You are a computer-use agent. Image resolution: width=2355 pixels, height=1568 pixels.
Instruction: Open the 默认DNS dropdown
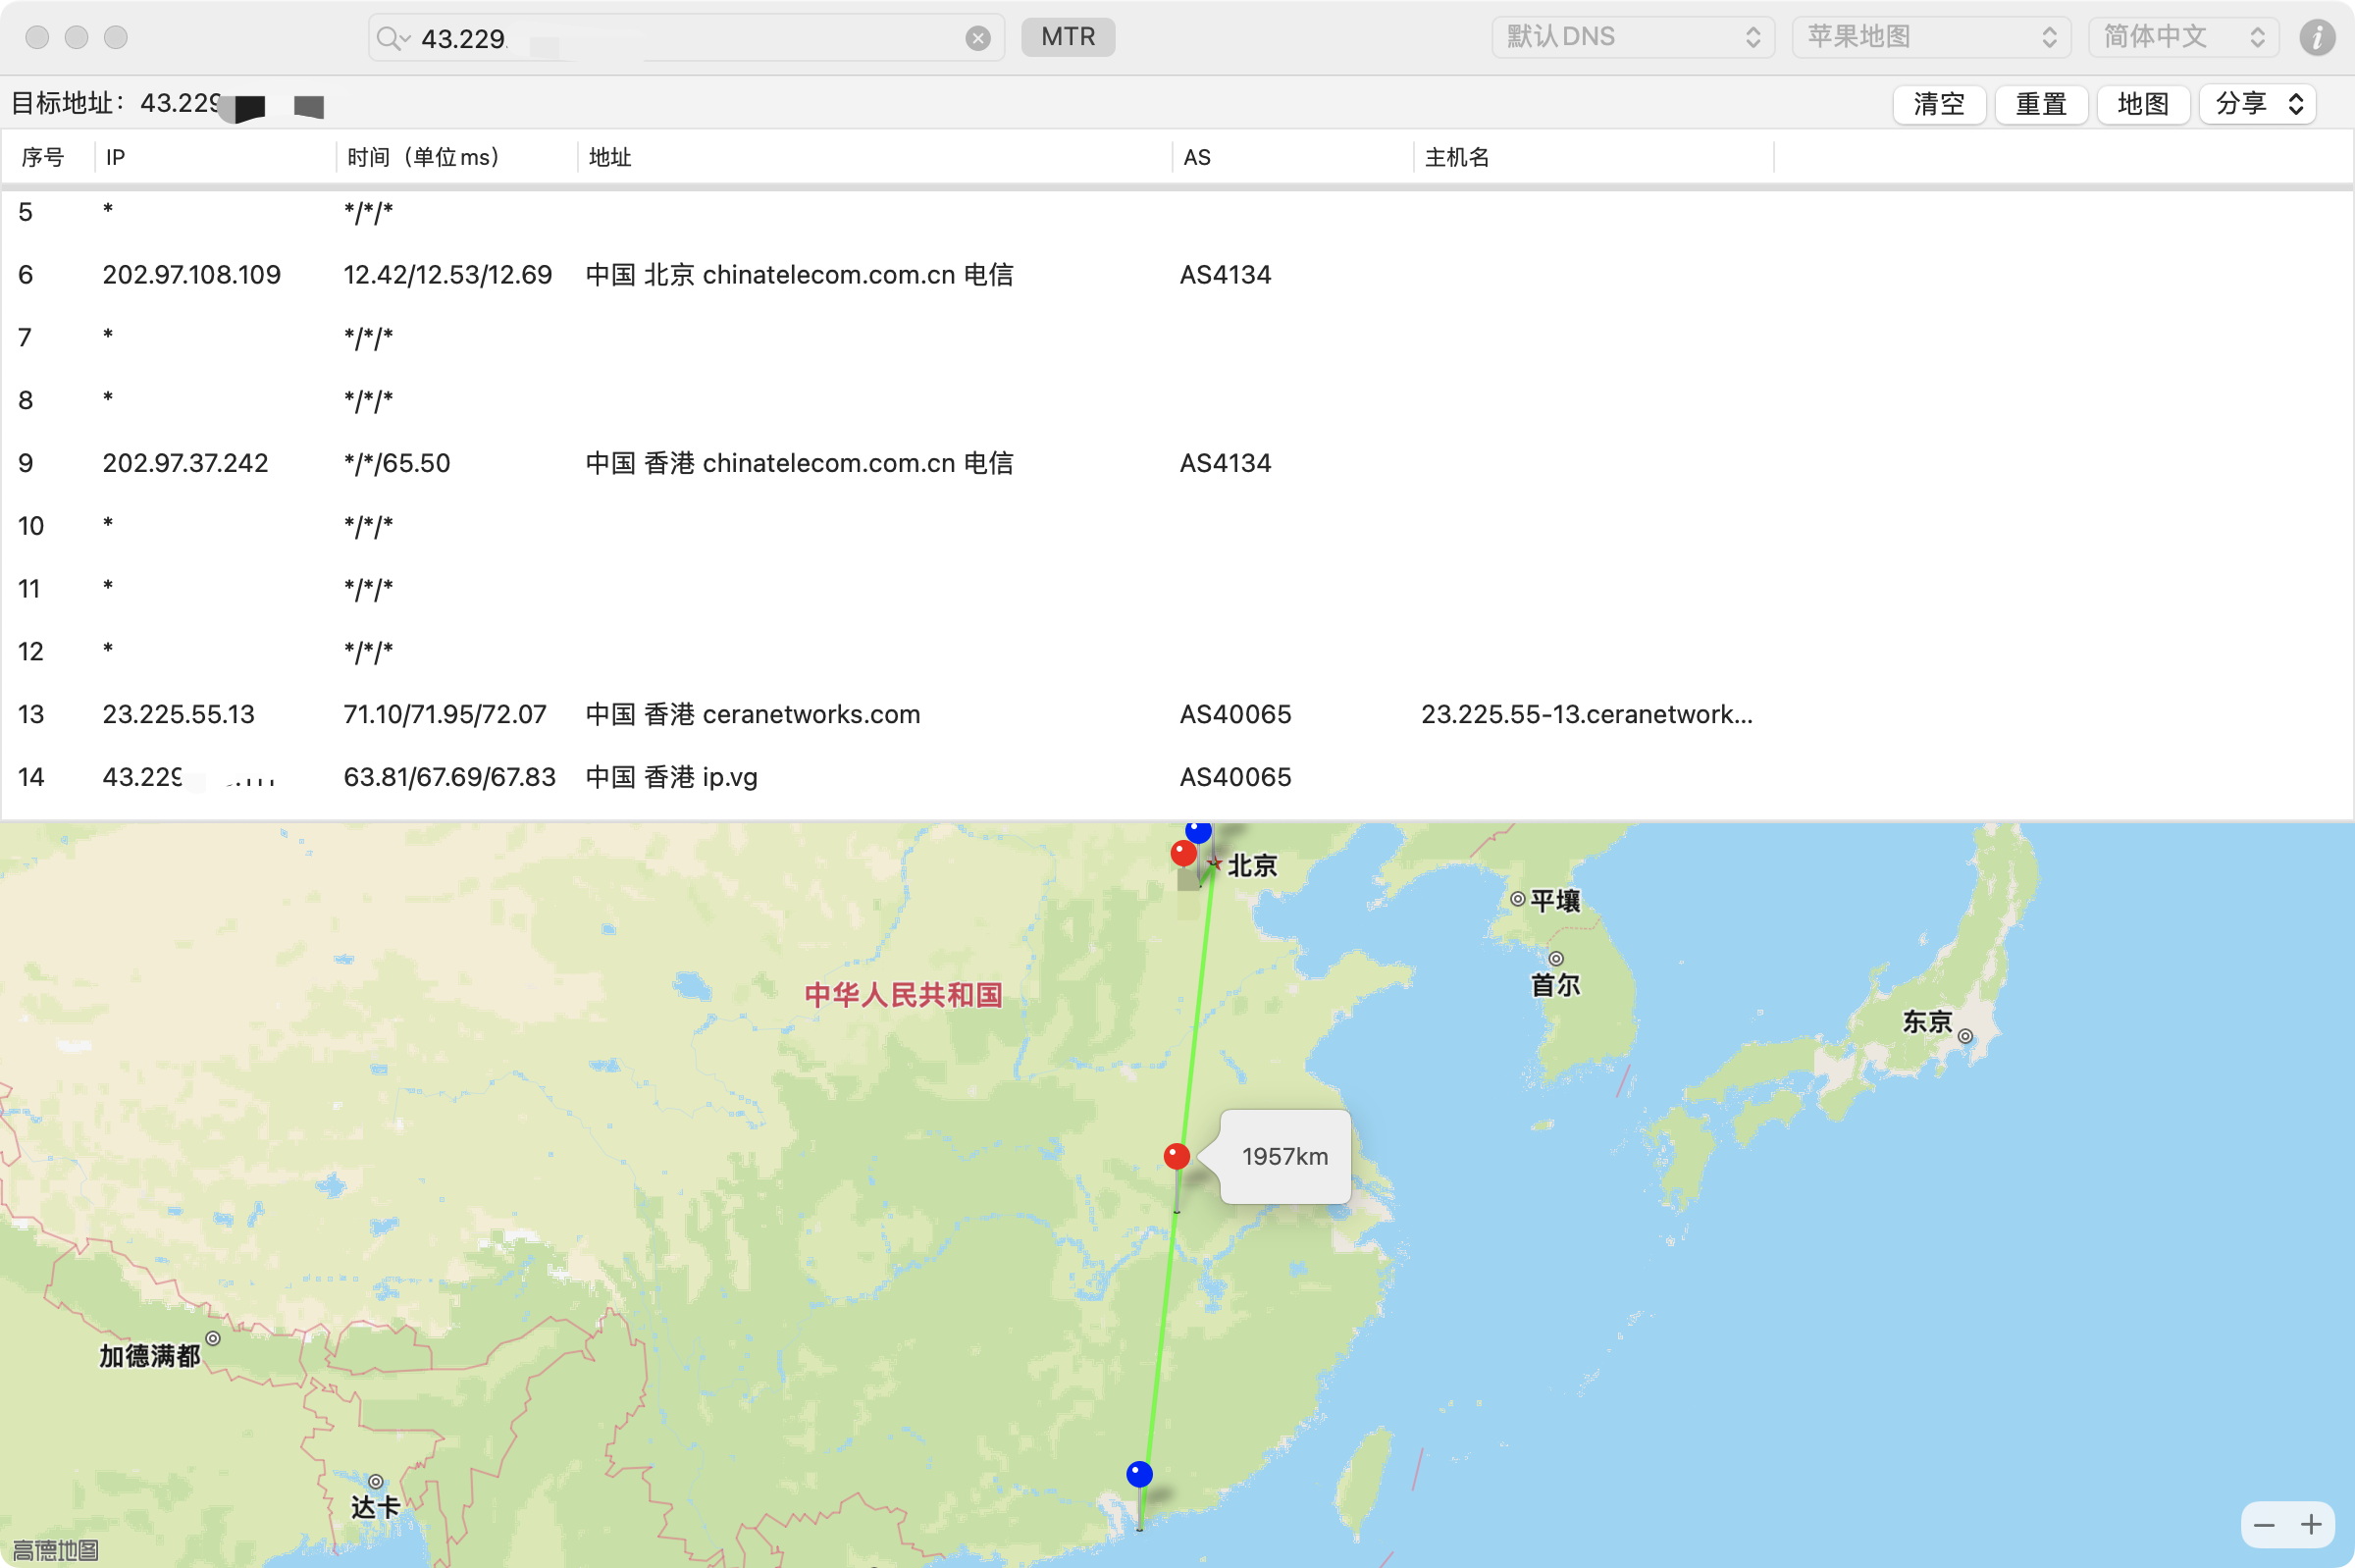pyautogui.click(x=1632, y=37)
